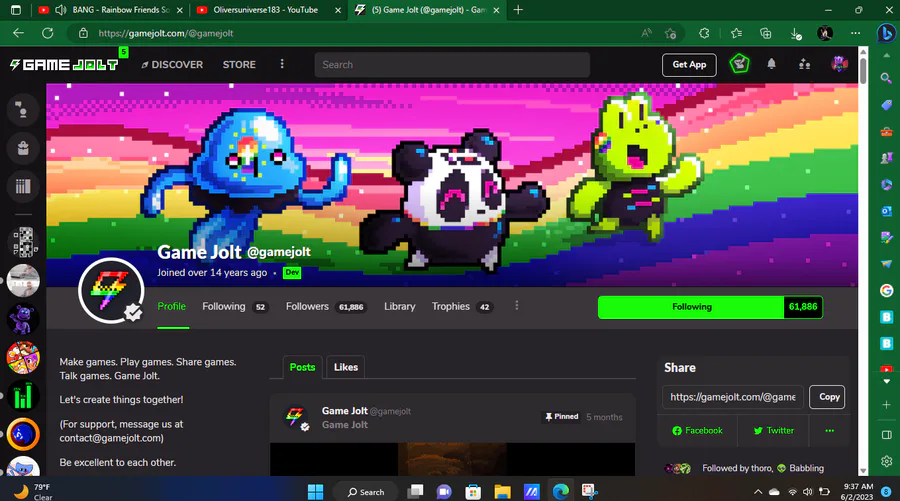Viewport: 900px width, 501px height.
Task: Open the green quest shield icon
Action: (x=739, y=64)
